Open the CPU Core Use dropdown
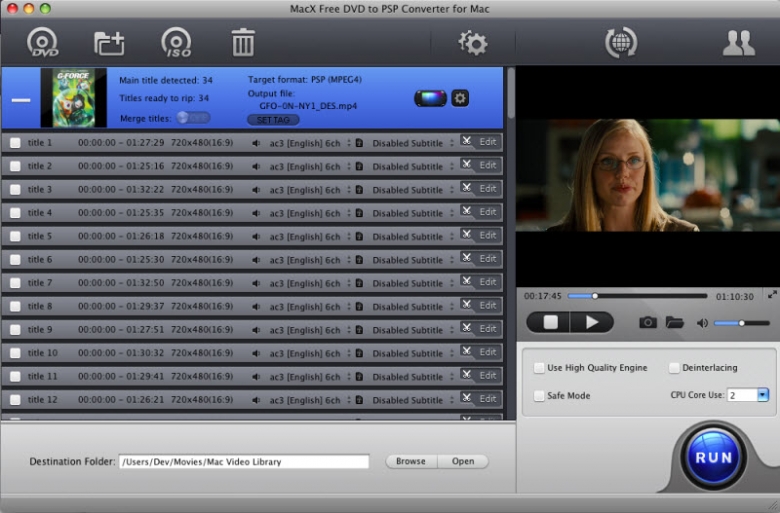Viewport: 780px width, 513px height. 762,395
